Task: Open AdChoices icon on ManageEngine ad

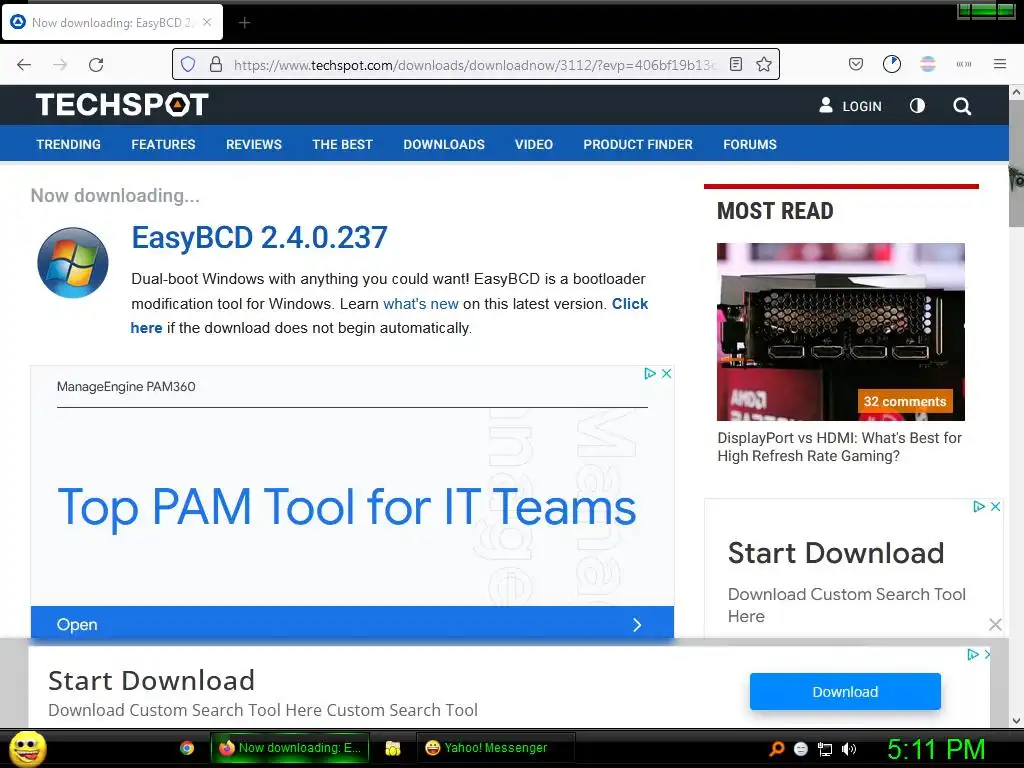Action: tap(650, 374)
